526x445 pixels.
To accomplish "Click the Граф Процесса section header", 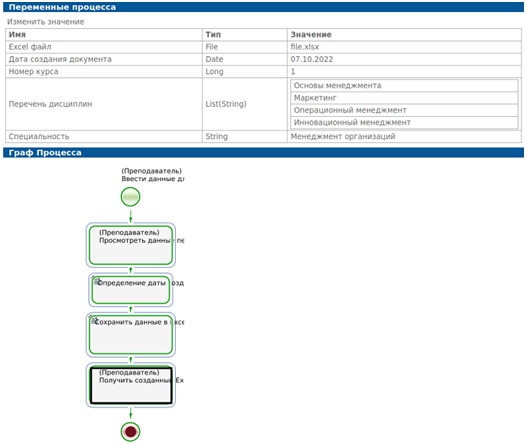I will (263, 153).
